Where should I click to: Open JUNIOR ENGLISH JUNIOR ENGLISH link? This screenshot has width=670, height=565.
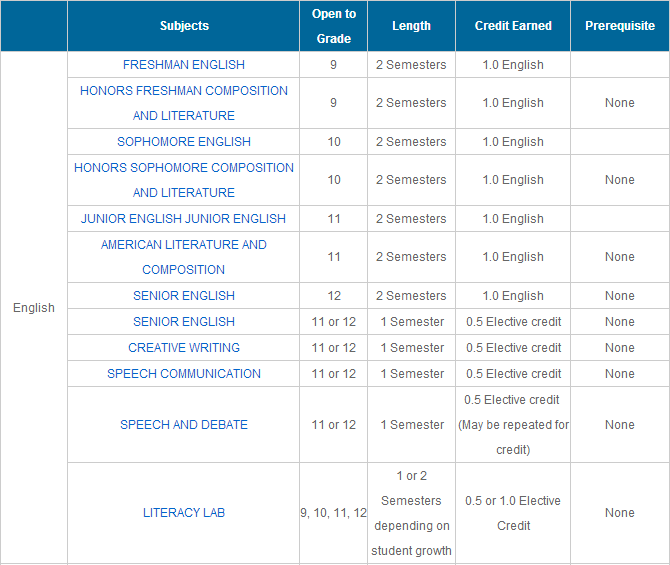click(x=183, y=219)
